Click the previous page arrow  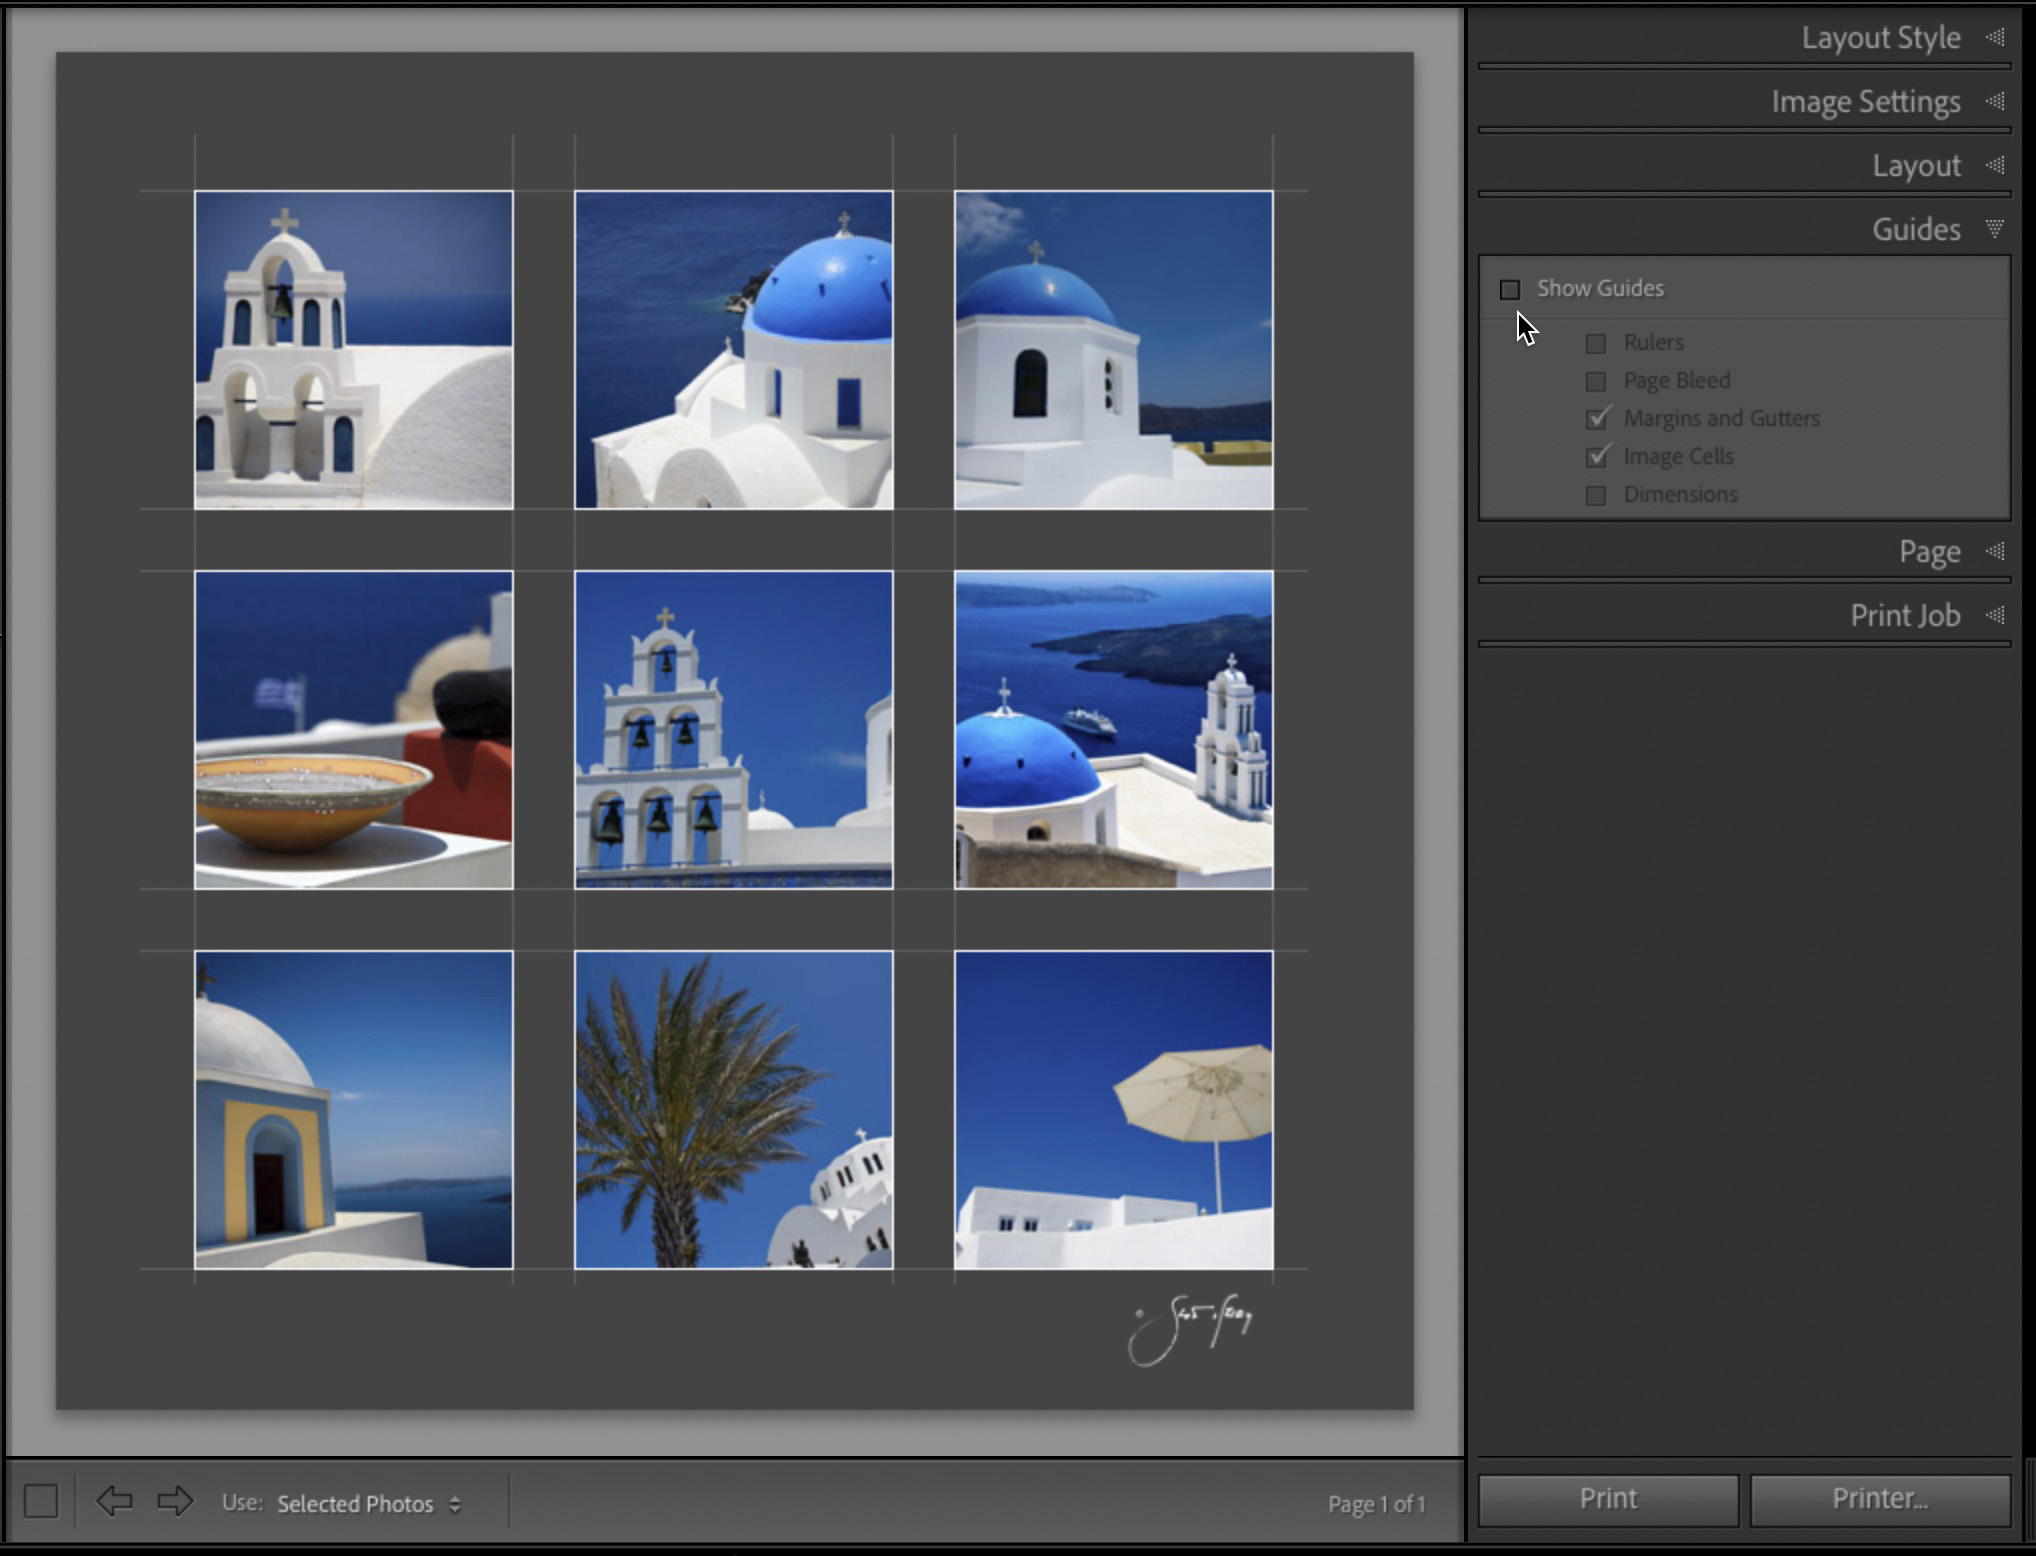(x=113, y=1503)
